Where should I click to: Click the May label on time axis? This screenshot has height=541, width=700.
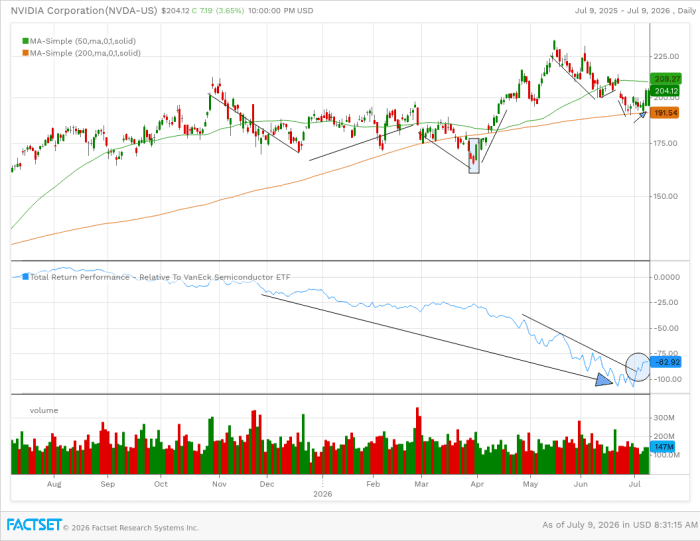[x=530, y=484]
